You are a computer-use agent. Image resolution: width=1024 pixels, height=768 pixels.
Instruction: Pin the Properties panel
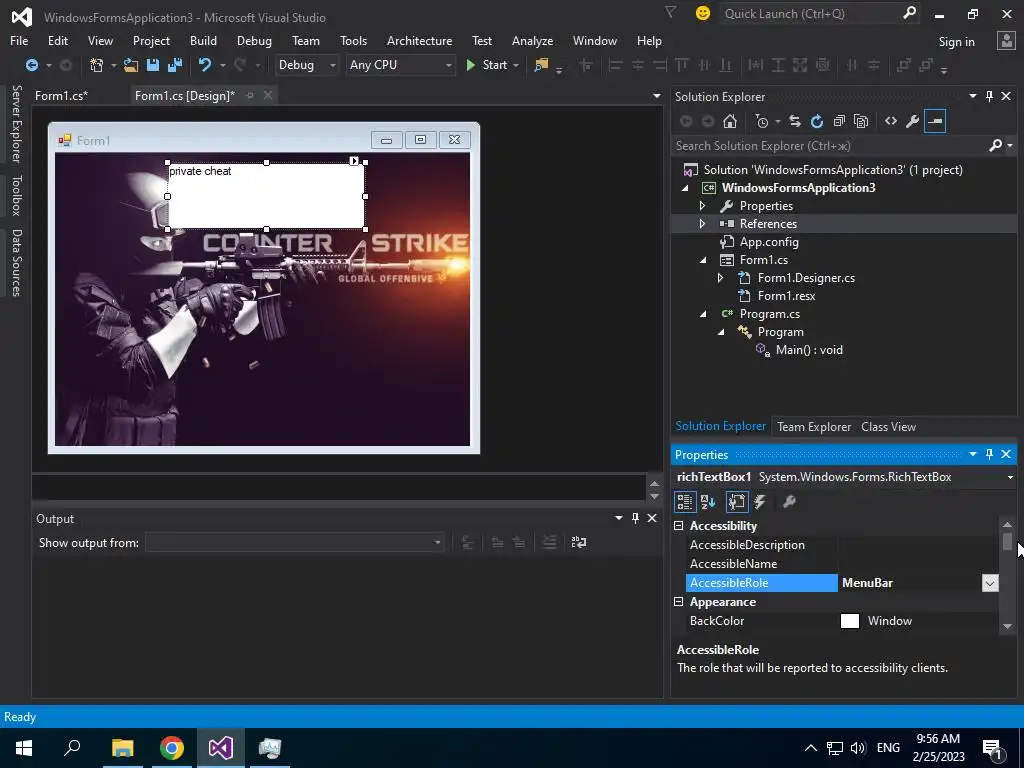pos(989,454)
